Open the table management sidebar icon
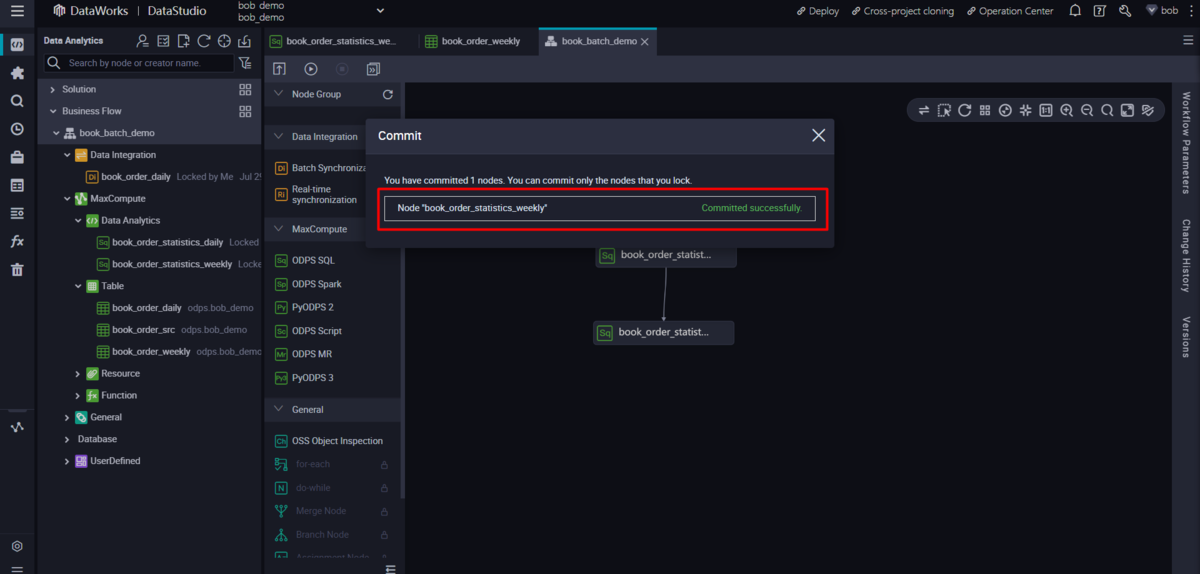 [x=17, y=185]
